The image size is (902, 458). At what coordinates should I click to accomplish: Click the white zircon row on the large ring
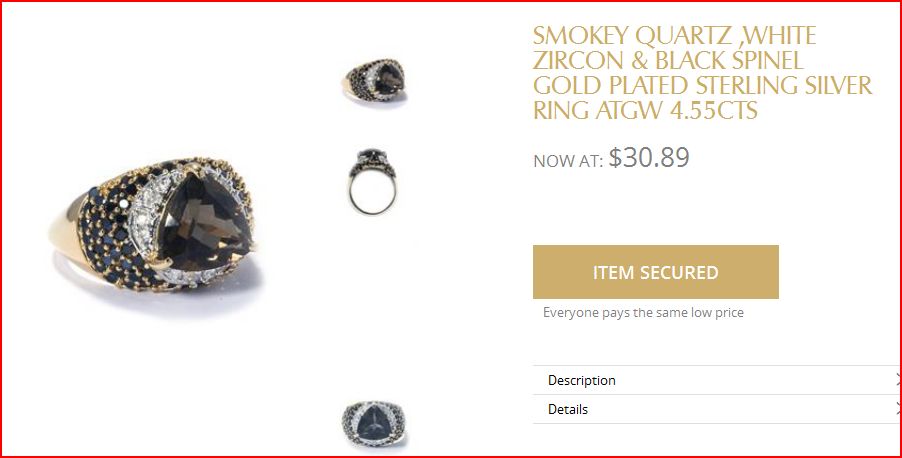pos(145,210)
